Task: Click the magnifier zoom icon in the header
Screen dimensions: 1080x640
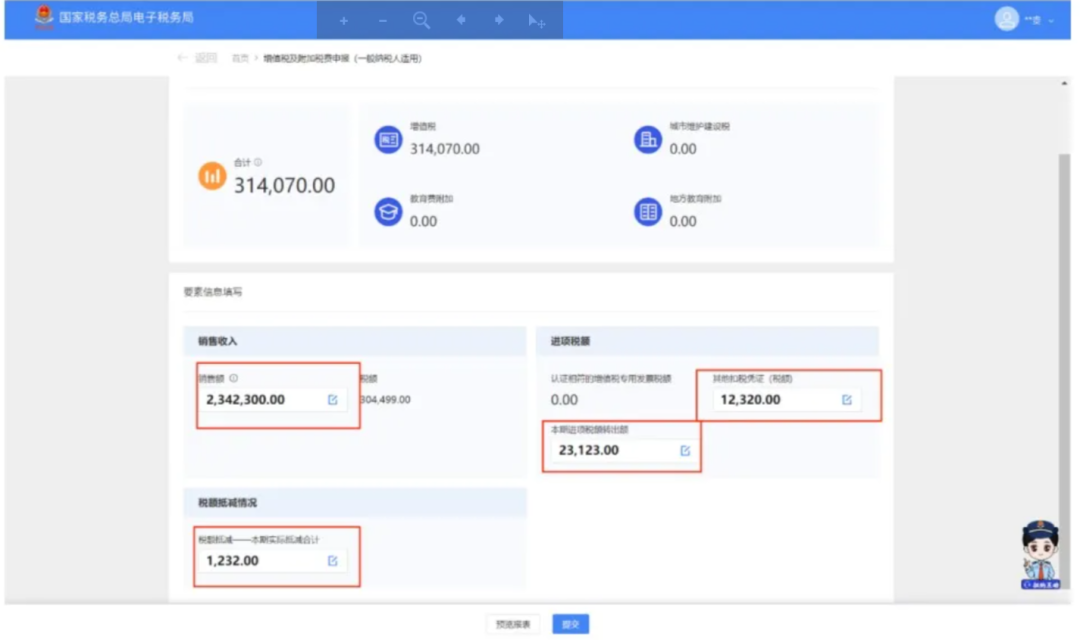Action: tap(422, 21)
